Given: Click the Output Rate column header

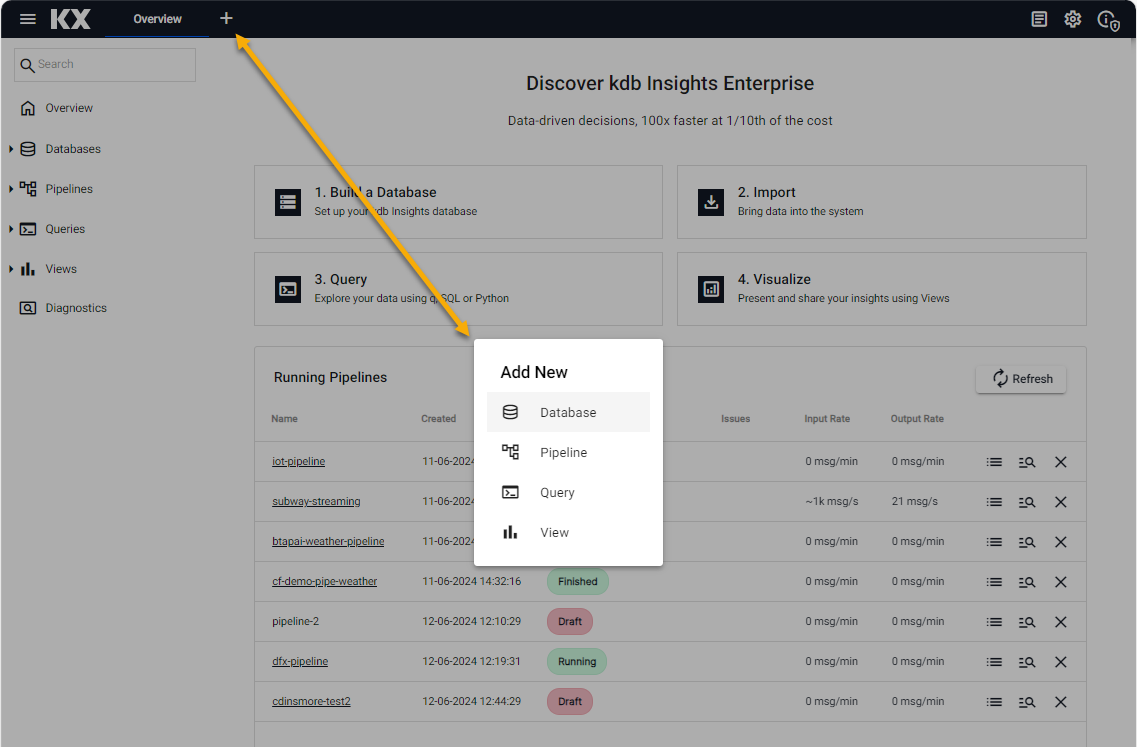Looking at the screenshot, I should point(917,418).
